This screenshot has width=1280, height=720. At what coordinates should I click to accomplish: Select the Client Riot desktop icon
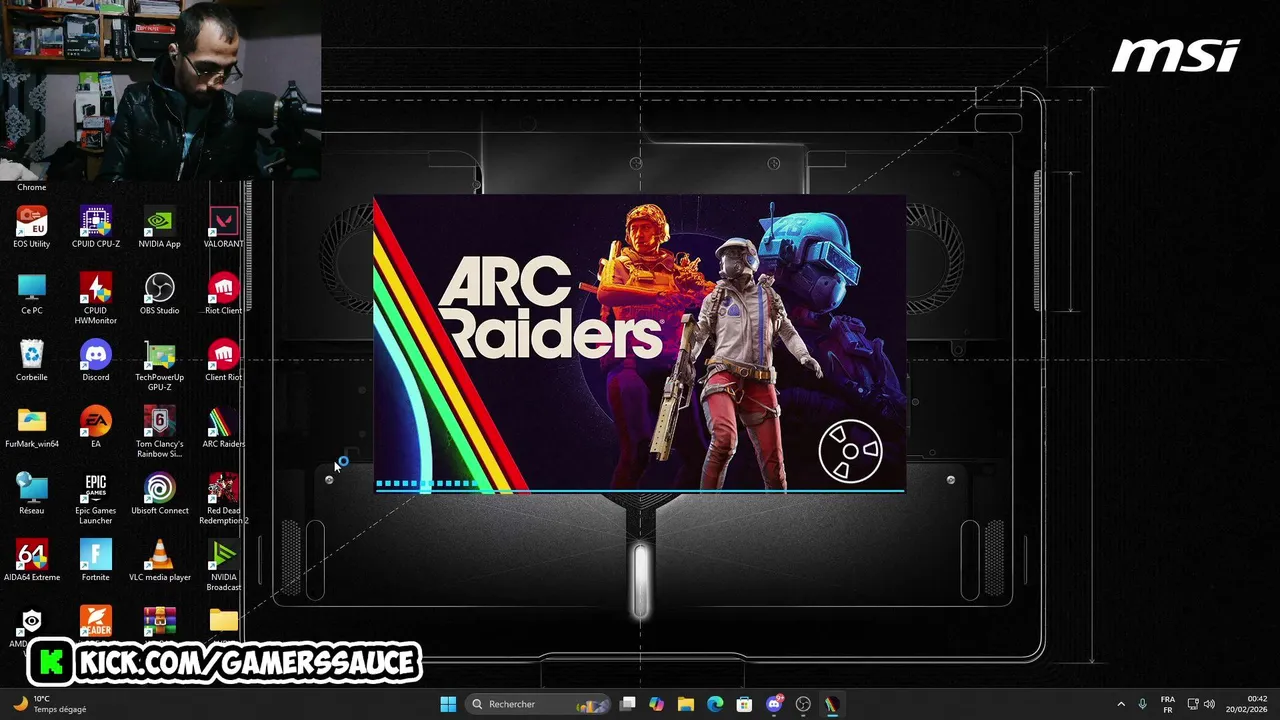(x=223, y=360)
